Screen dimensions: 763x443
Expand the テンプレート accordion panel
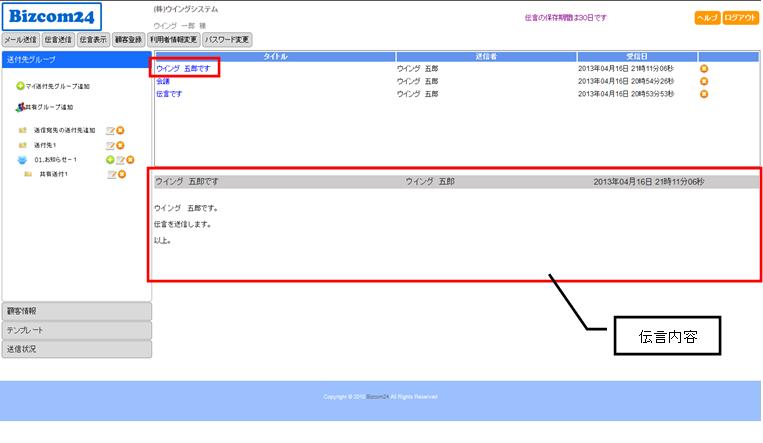tap(76, 330)
